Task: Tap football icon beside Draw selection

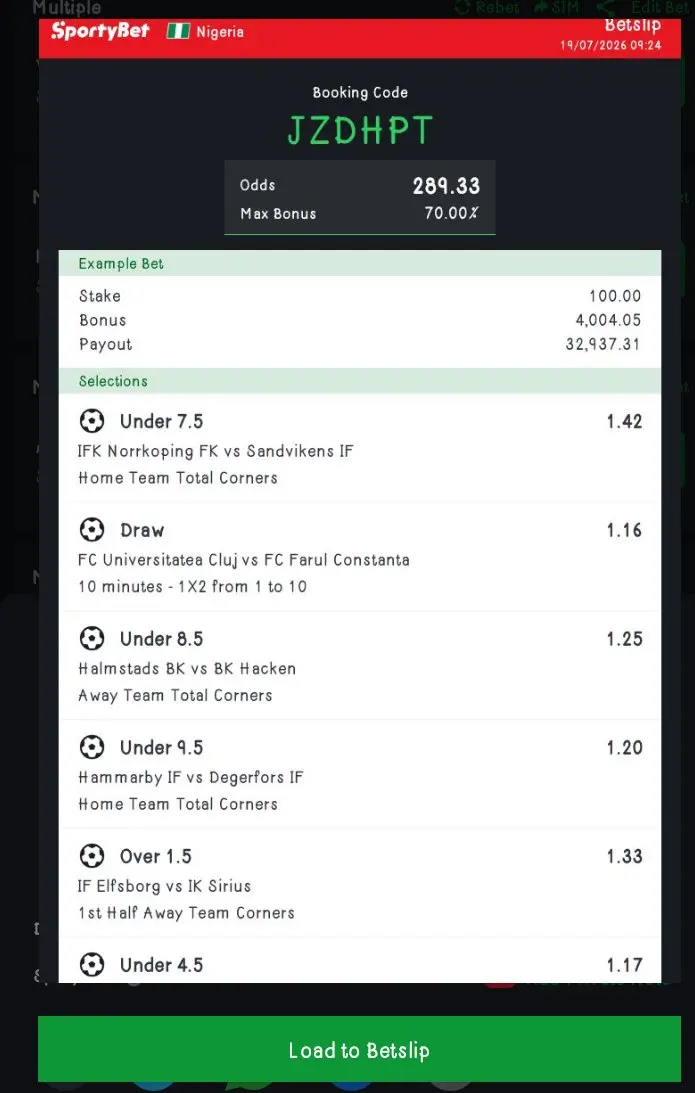Action: 92,530
